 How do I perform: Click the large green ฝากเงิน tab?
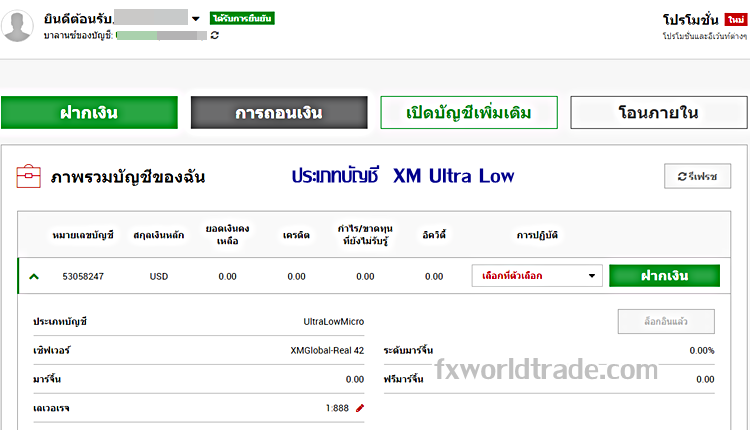(89, 113)
